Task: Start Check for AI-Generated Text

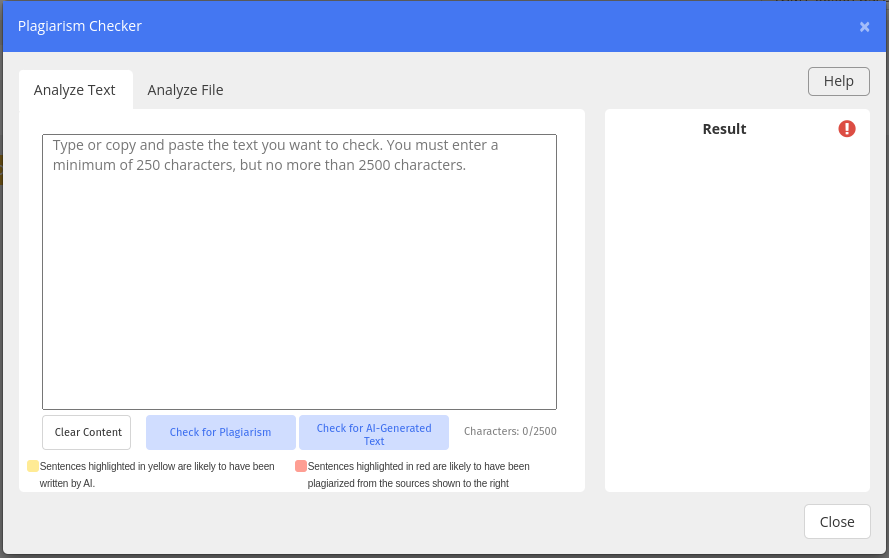Action: [374, 432]
